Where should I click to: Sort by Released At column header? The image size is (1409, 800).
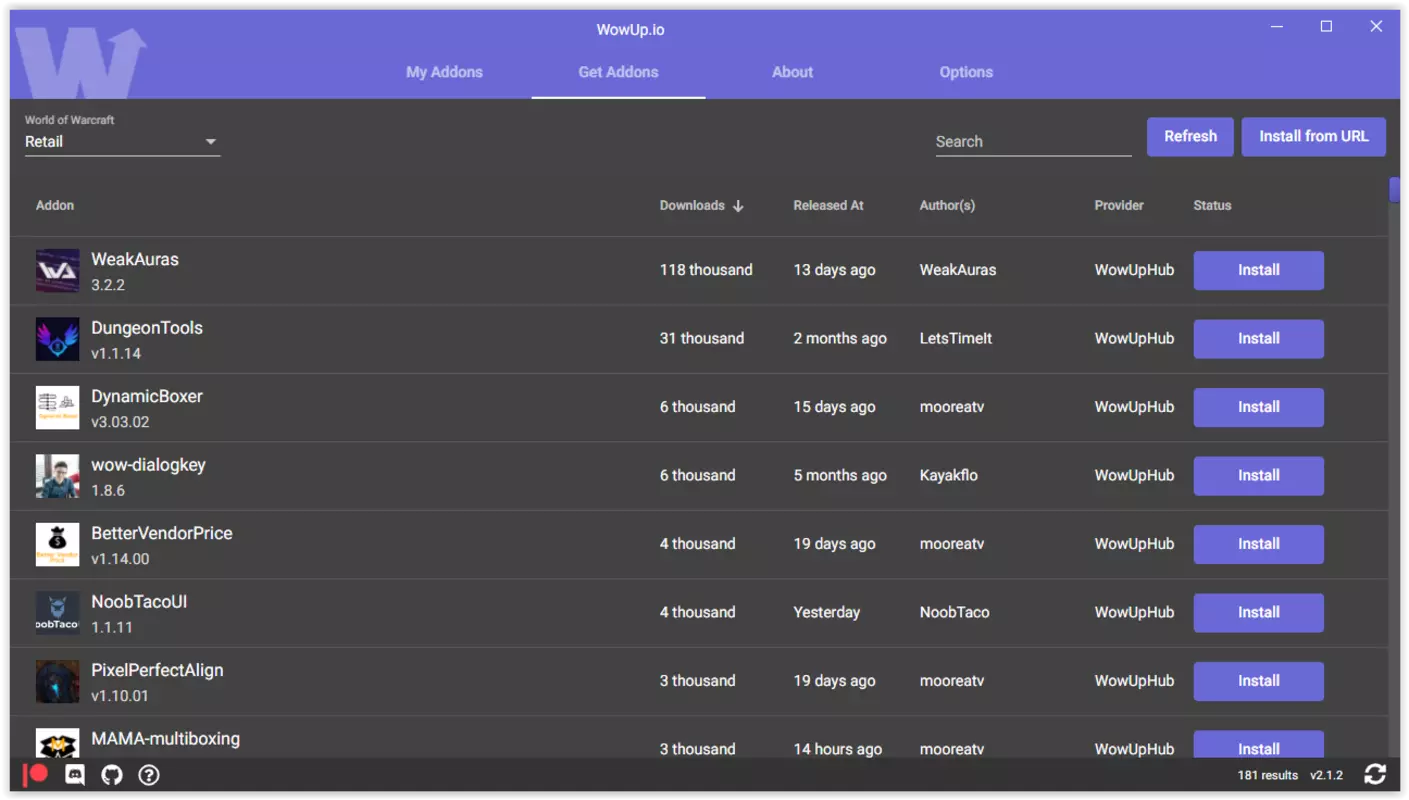(x=828, y=206)
